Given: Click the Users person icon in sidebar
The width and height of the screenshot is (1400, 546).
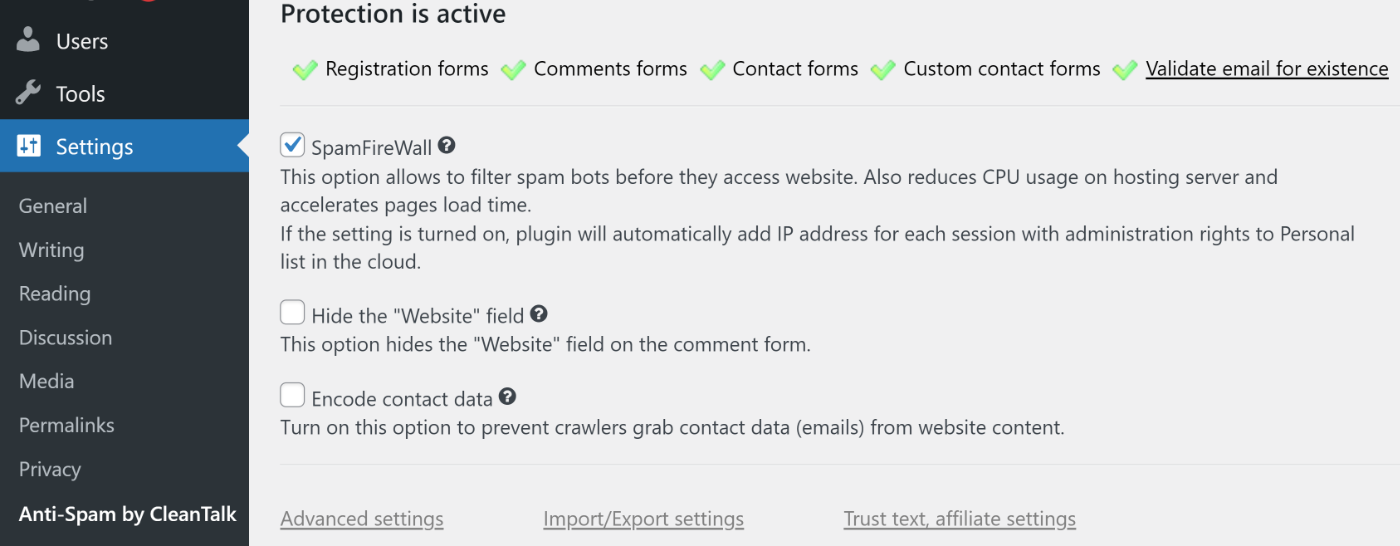Looking at the screenshot, I should tap(29, 41).
